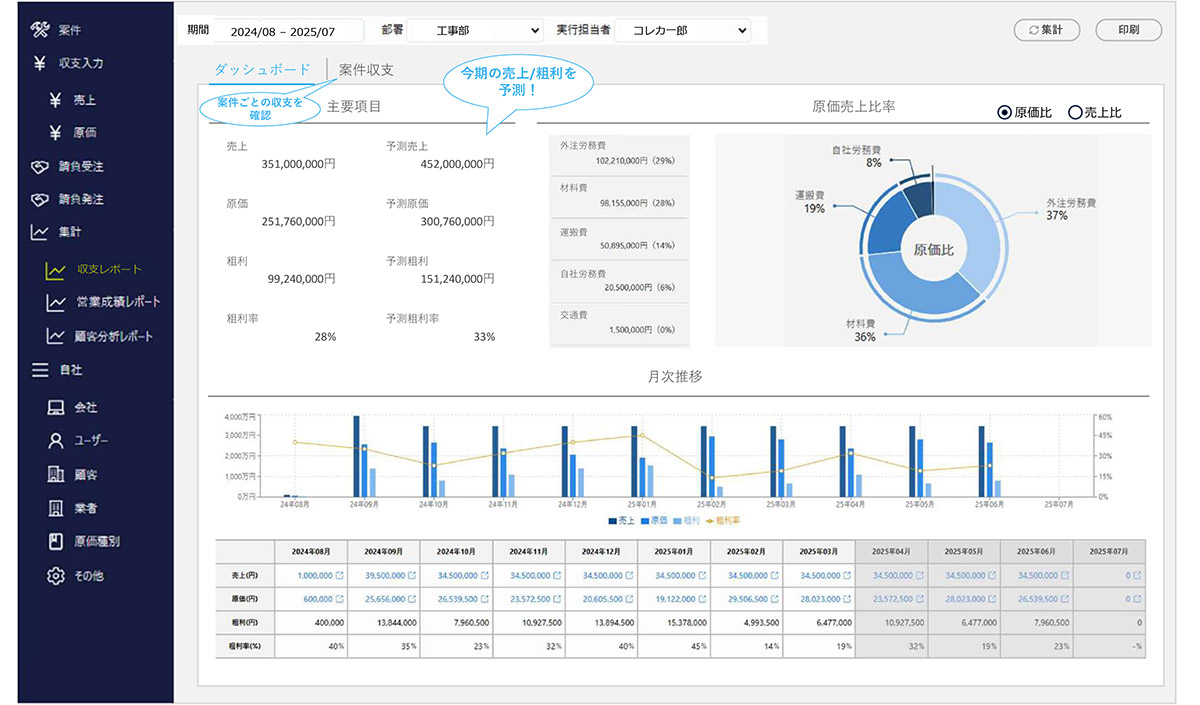Open 収支入力 yen icon in sidebar

tap(40, 64)
